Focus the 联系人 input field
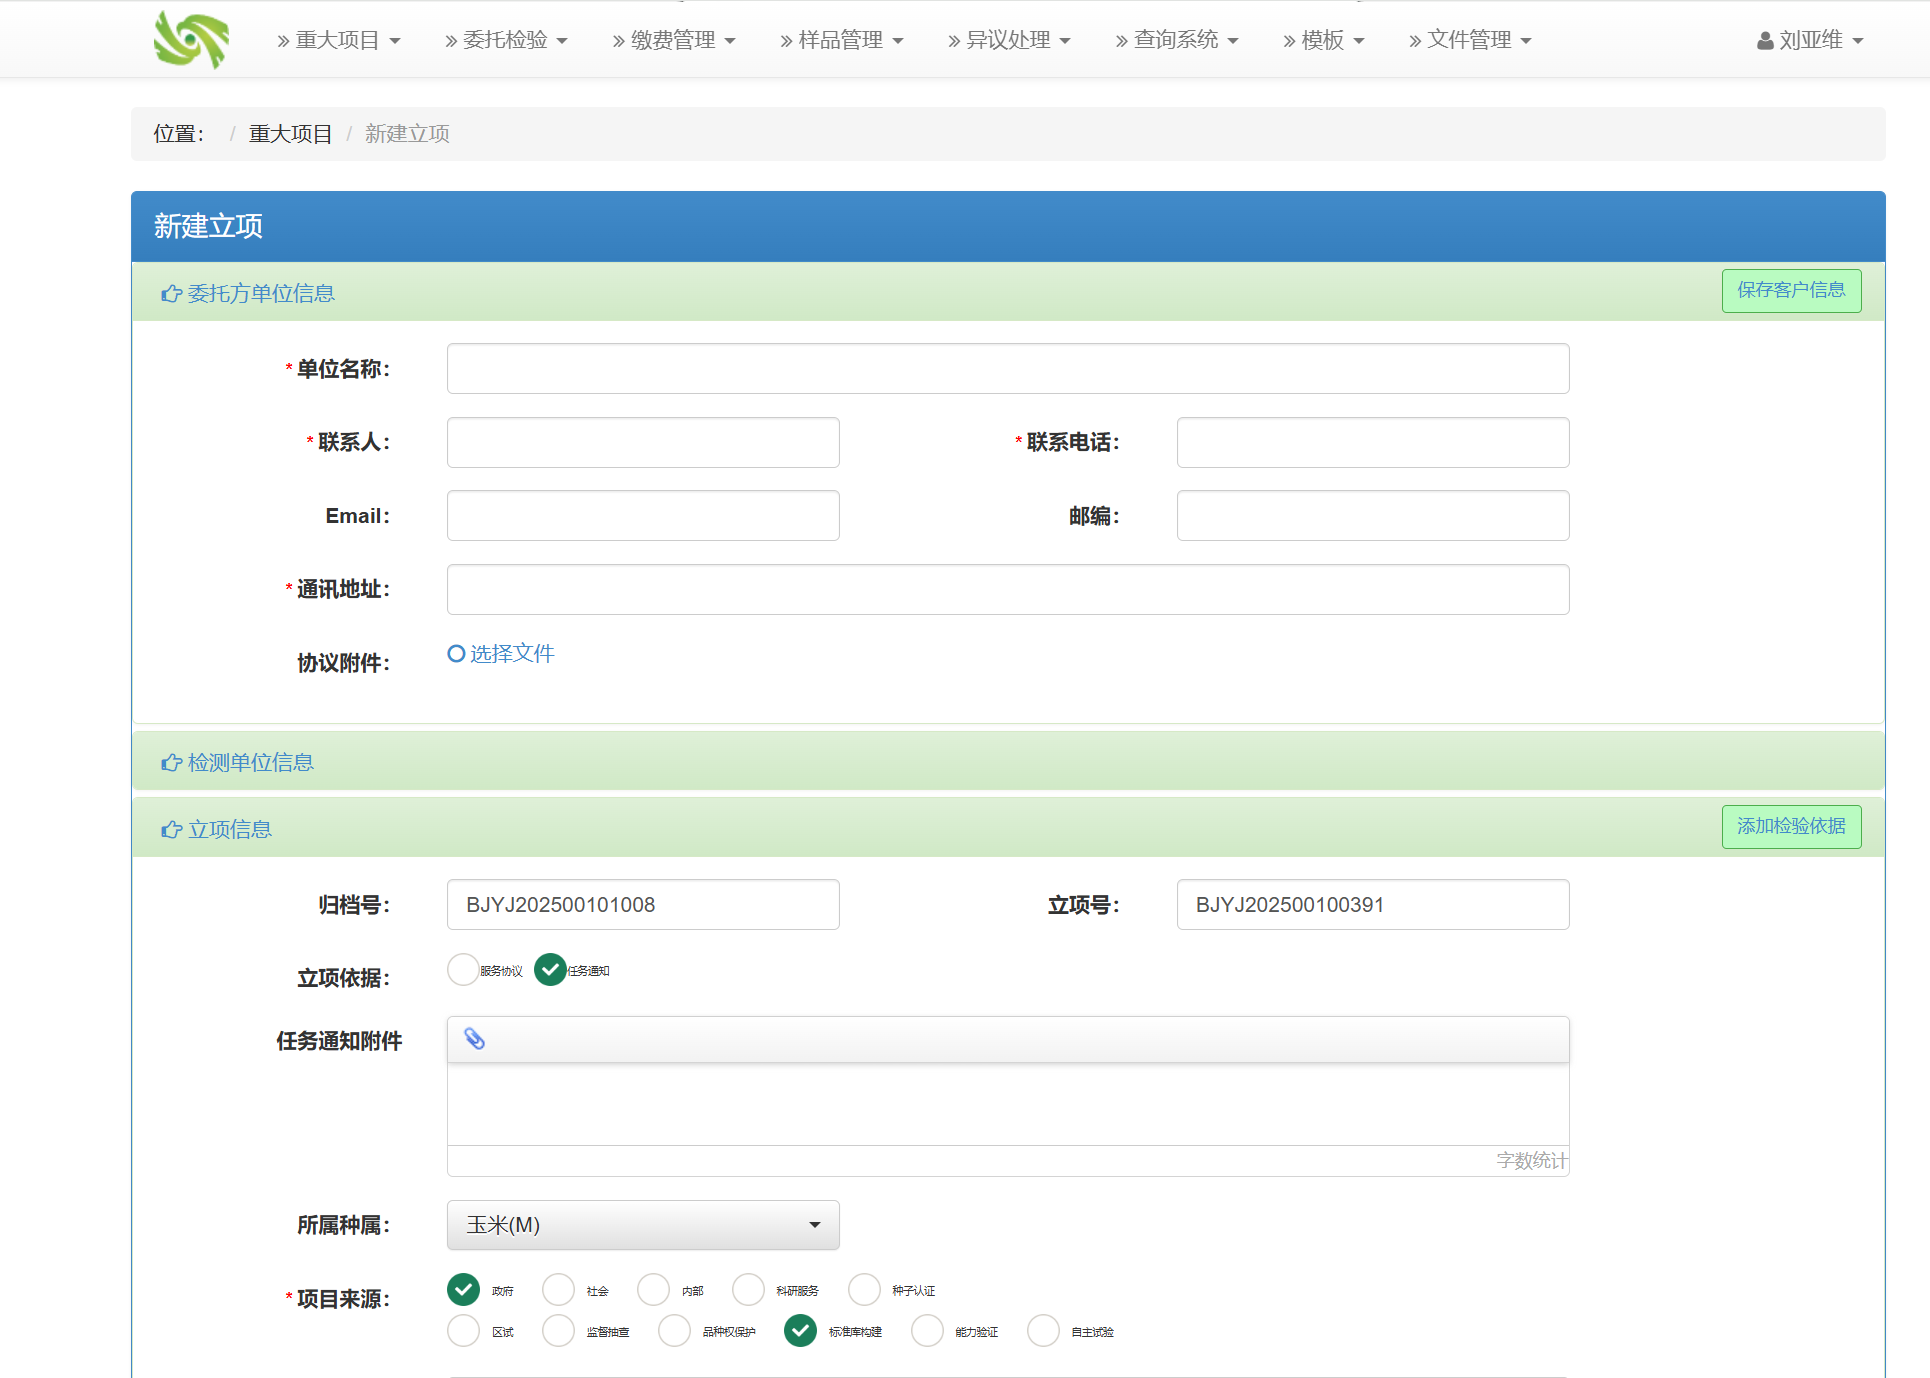Image resolution: width=1930 pixels, height=1378 pixels. (643, 442)
